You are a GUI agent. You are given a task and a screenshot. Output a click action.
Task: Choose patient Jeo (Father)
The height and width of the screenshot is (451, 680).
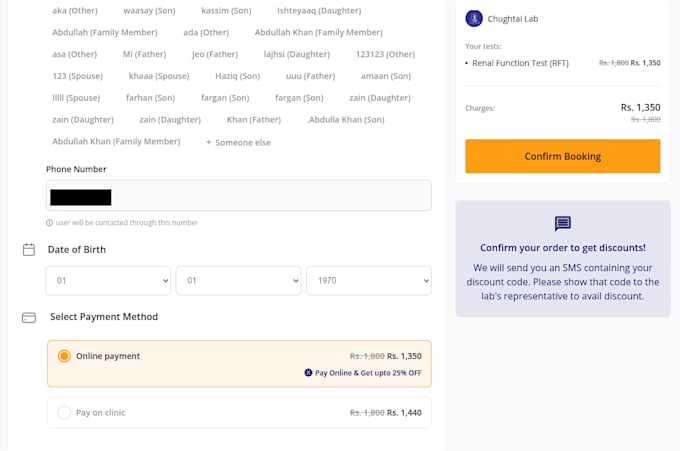pyautogui.click(x=215, y=54)
